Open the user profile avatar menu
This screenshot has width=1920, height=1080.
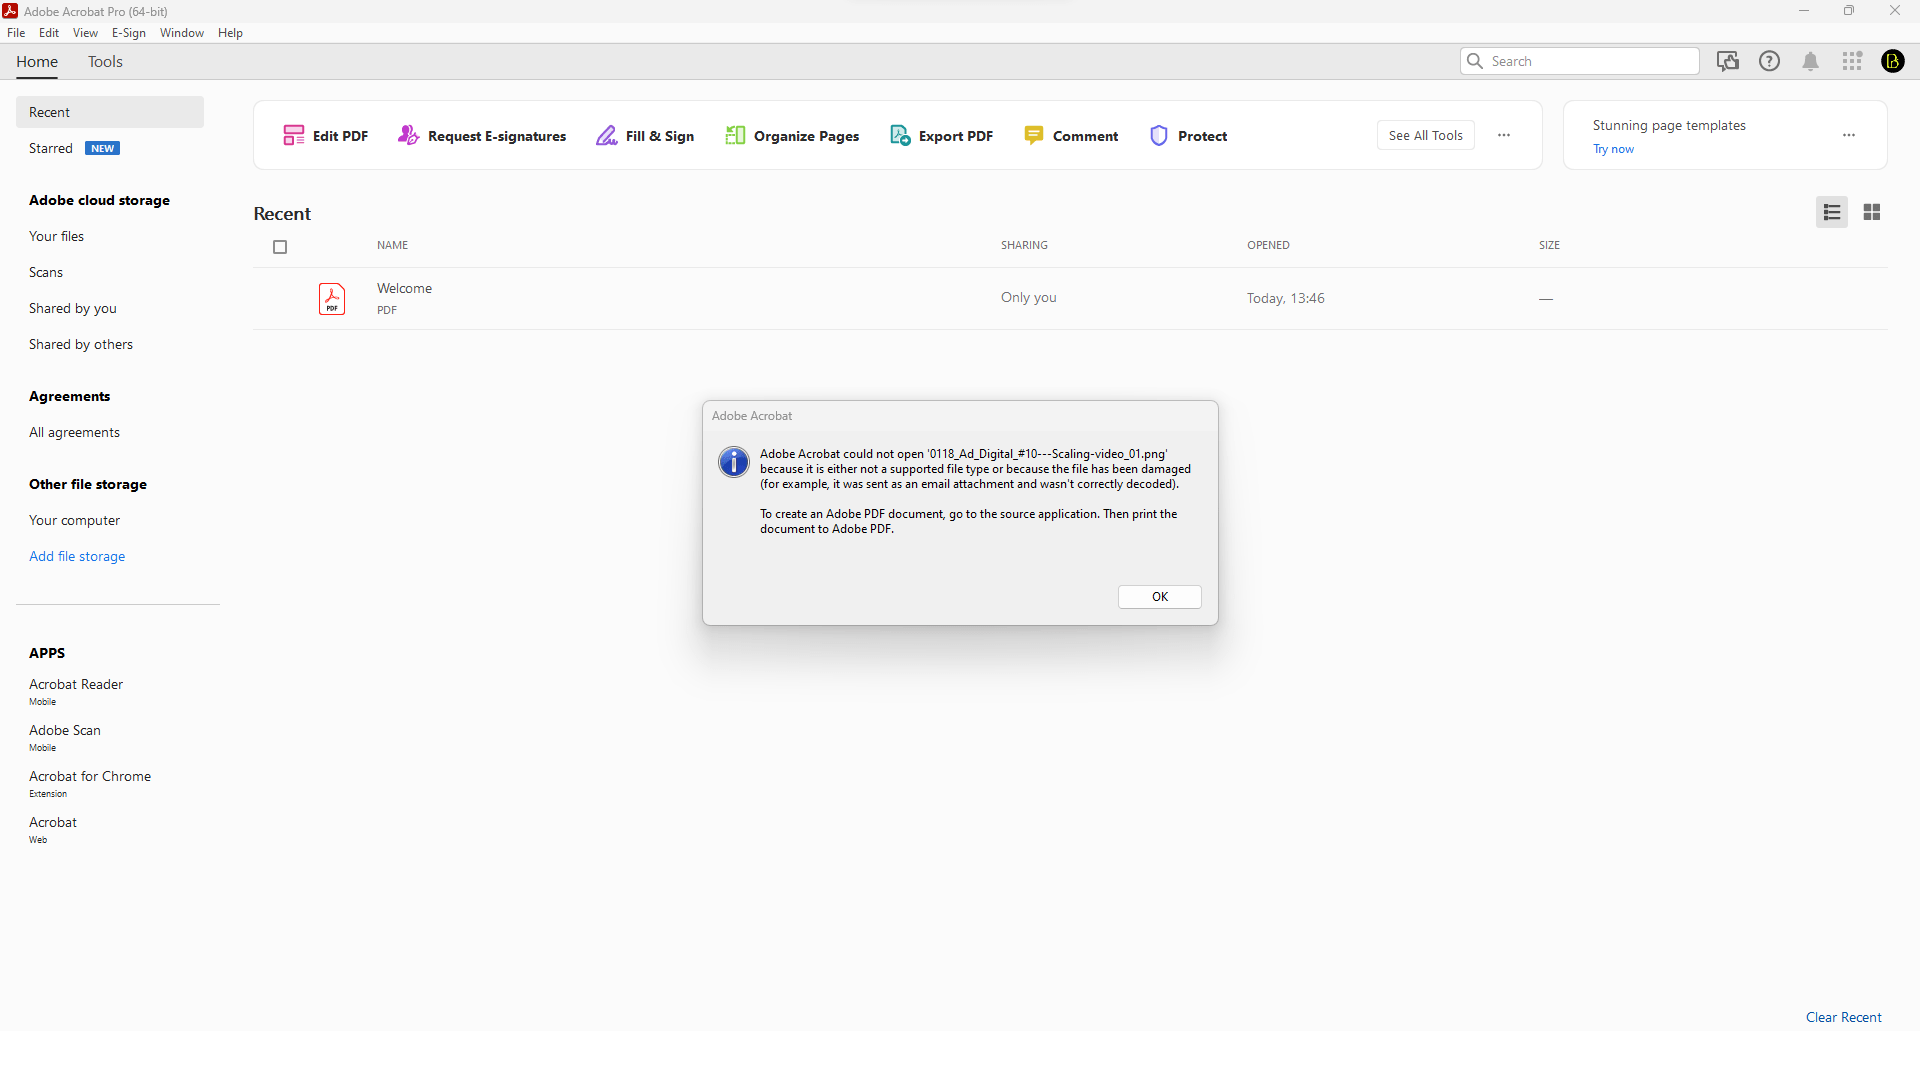[x=1892, y=62]
